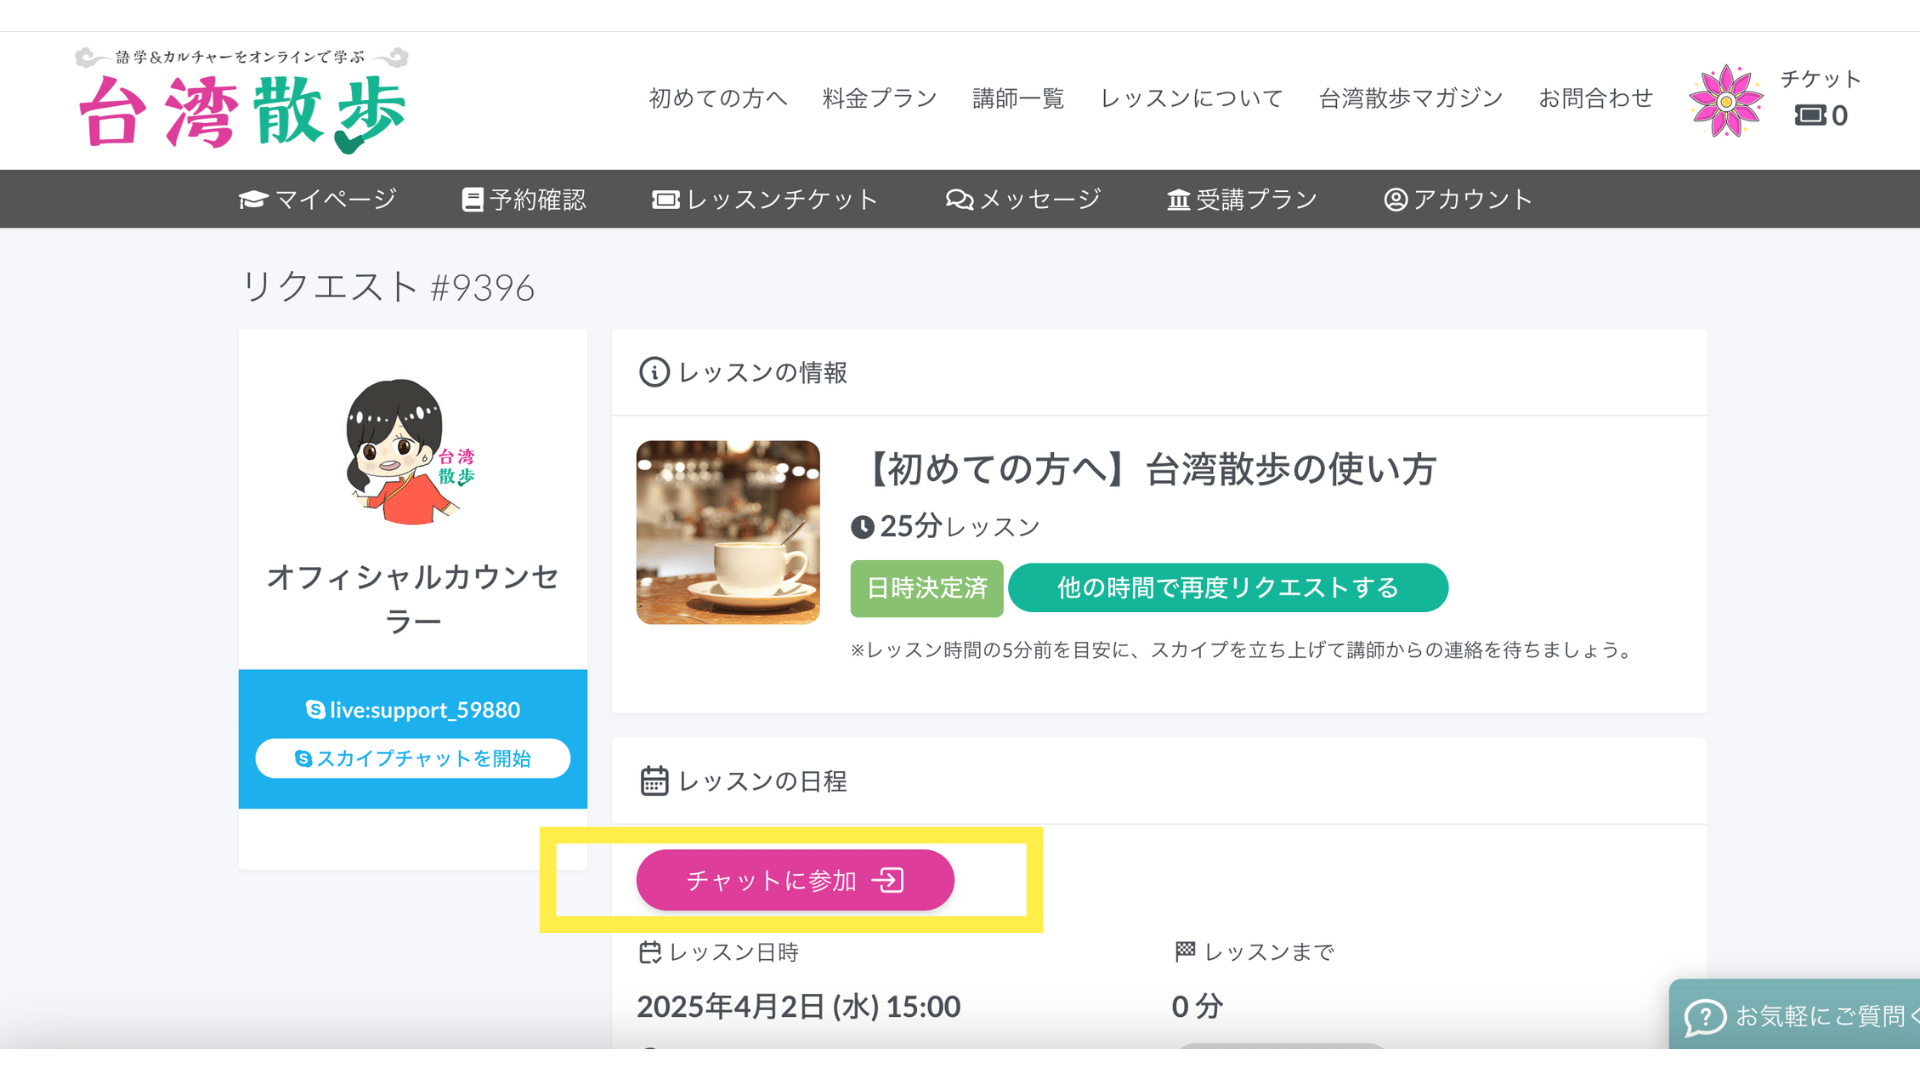Click the 25分レッスン duration text
The image size is (1920, 1080).
coord(960,526)
